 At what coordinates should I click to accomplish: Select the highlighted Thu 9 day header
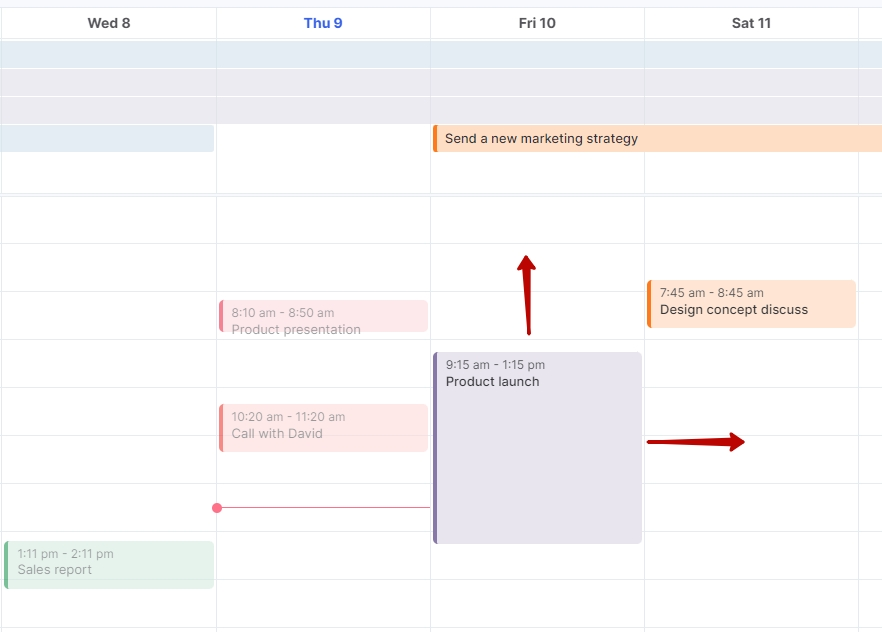[x=323, y=23]
